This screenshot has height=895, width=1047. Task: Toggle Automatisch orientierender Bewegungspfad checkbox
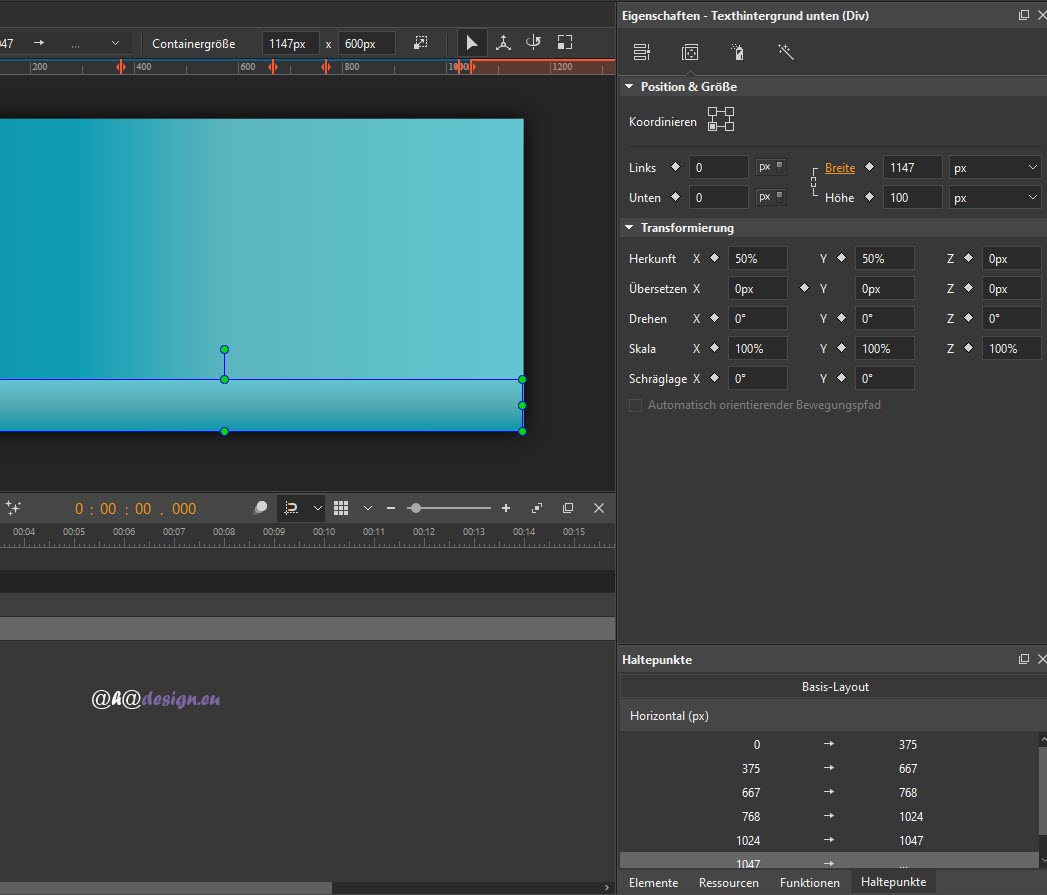636,405
